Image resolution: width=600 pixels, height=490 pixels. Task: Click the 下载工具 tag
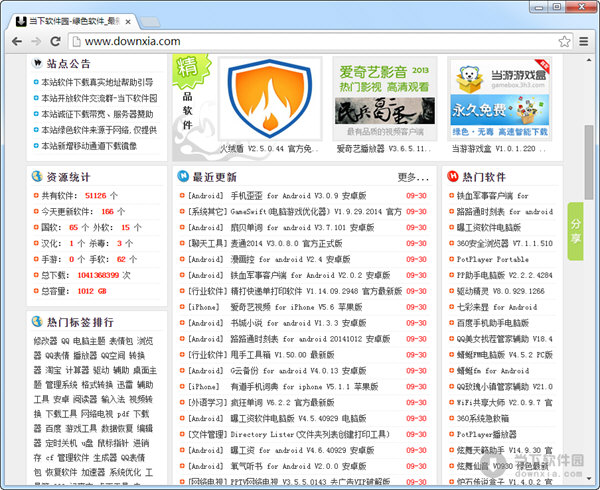(x=61, y=414)
